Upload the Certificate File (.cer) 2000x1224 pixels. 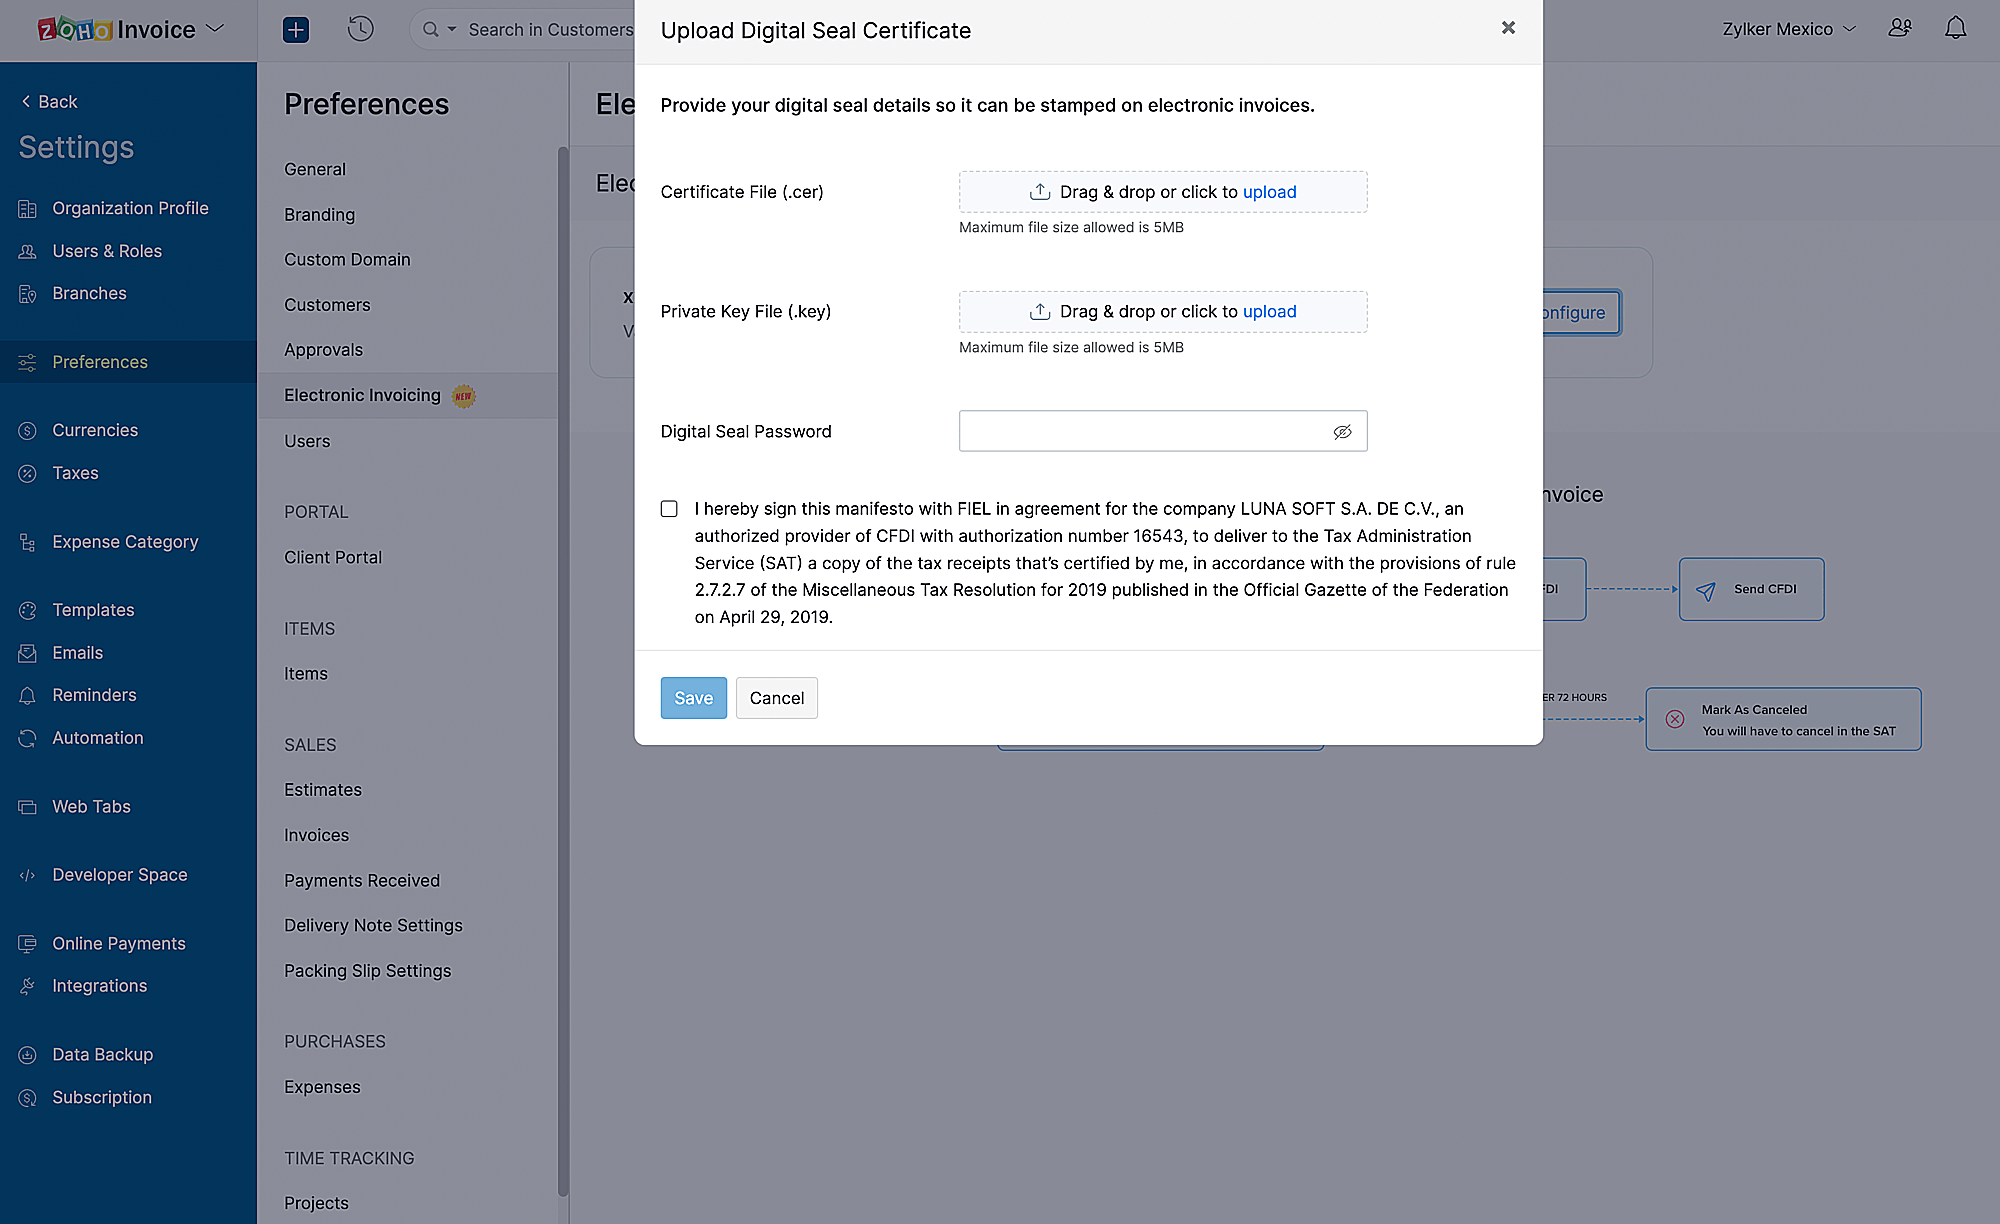(x=1162, y=191)
